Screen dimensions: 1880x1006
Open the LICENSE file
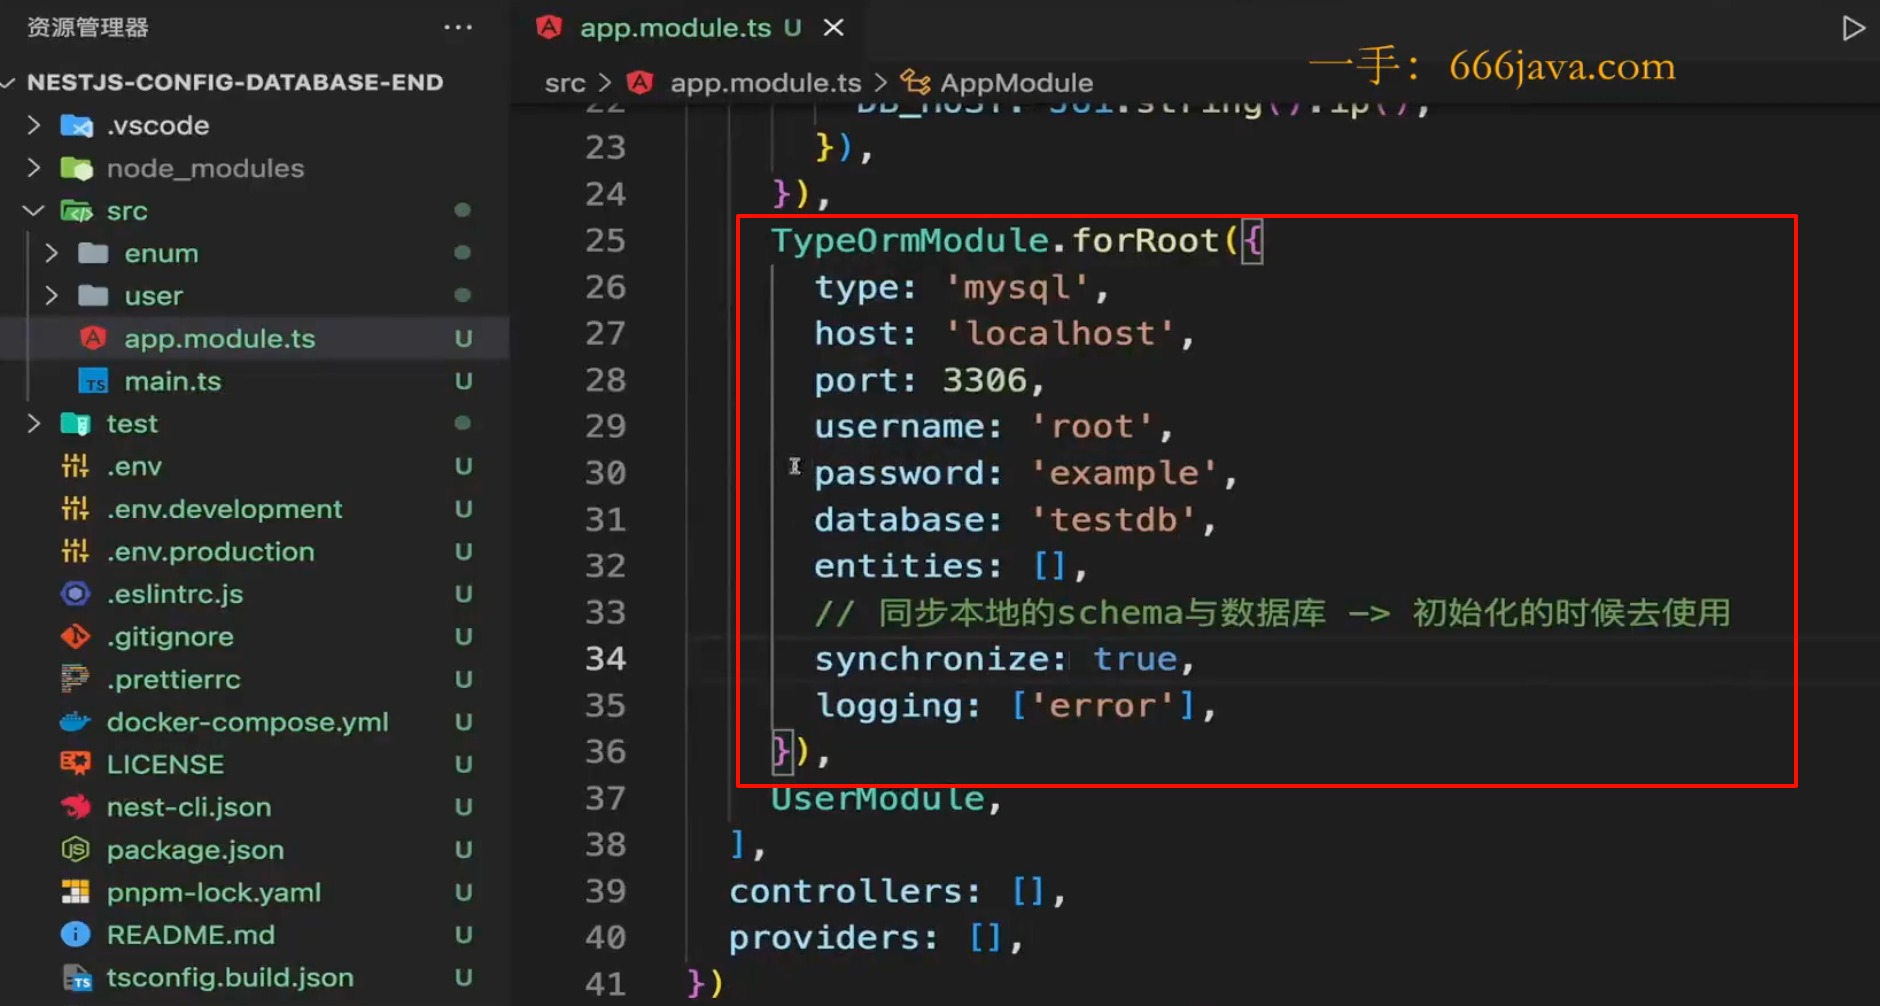tap(165, 764)
